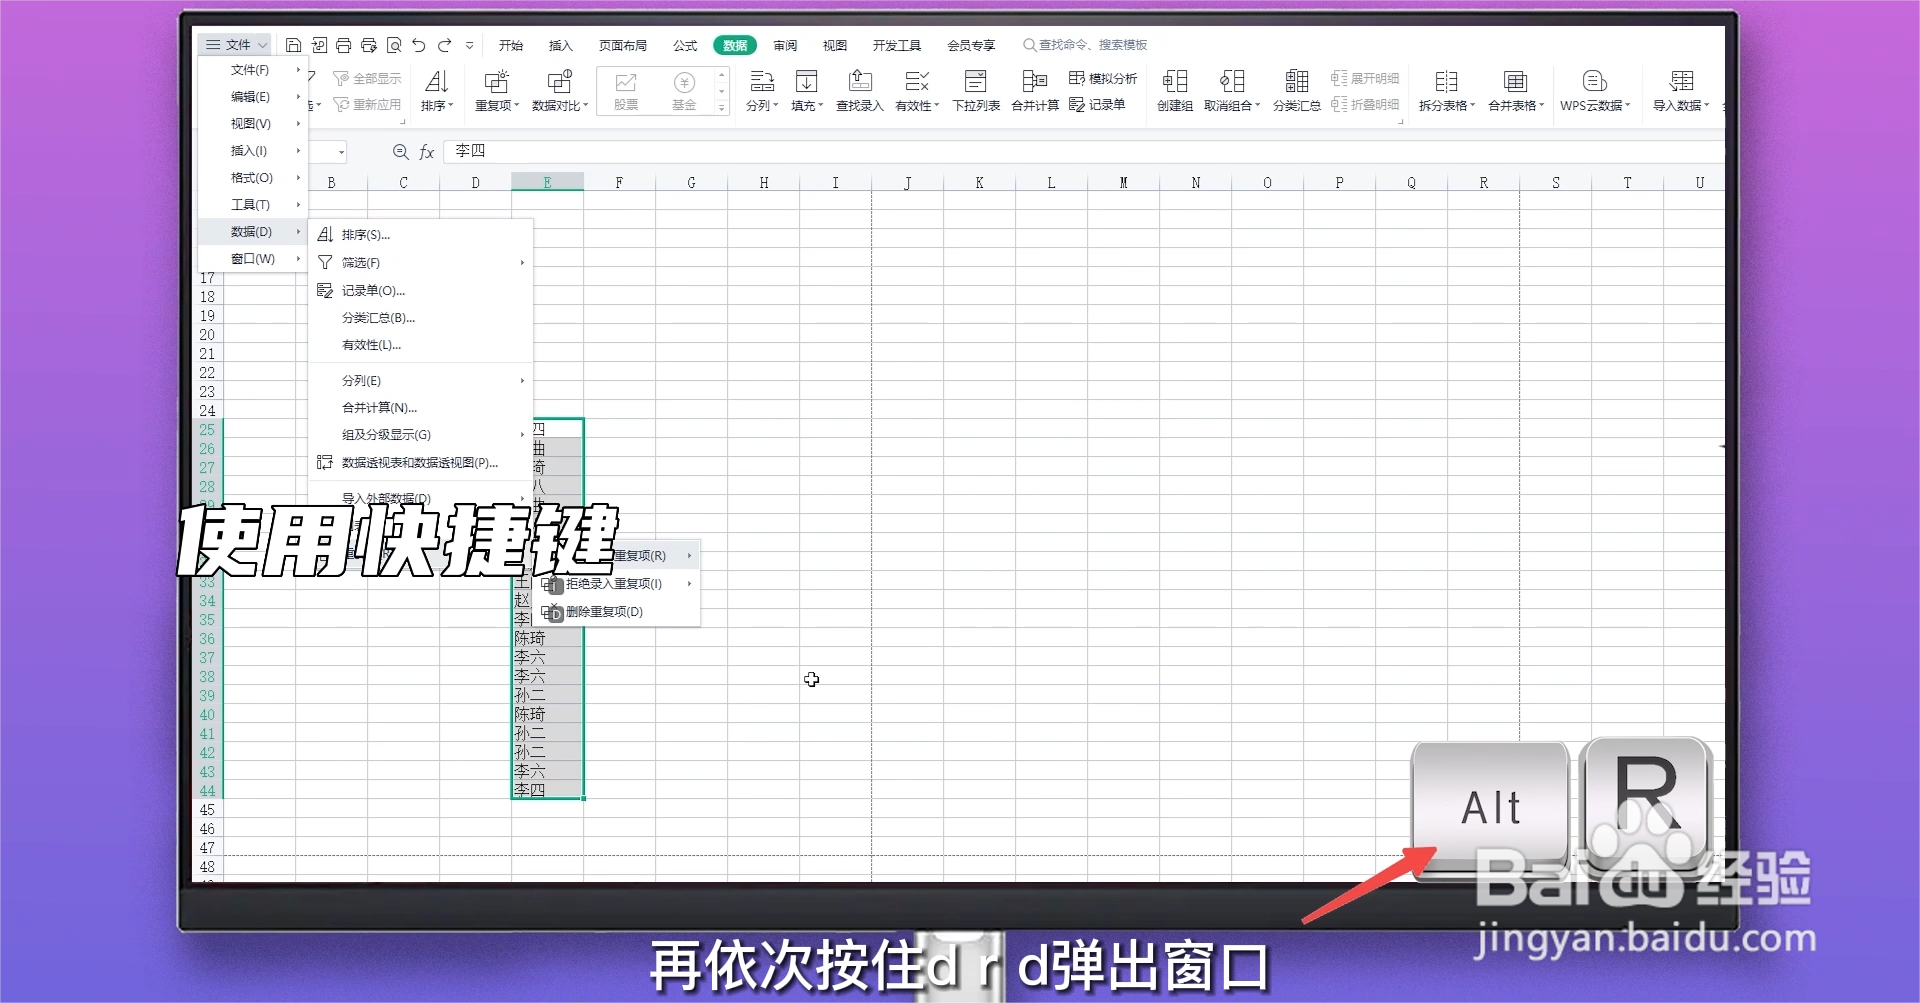Expand the quick access toolbar customize arrow

470,45
